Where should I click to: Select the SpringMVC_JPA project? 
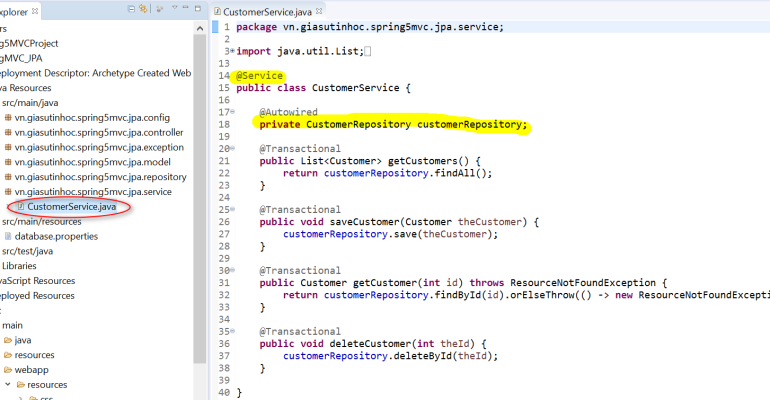pyautogui.click(x=21, y=58)
